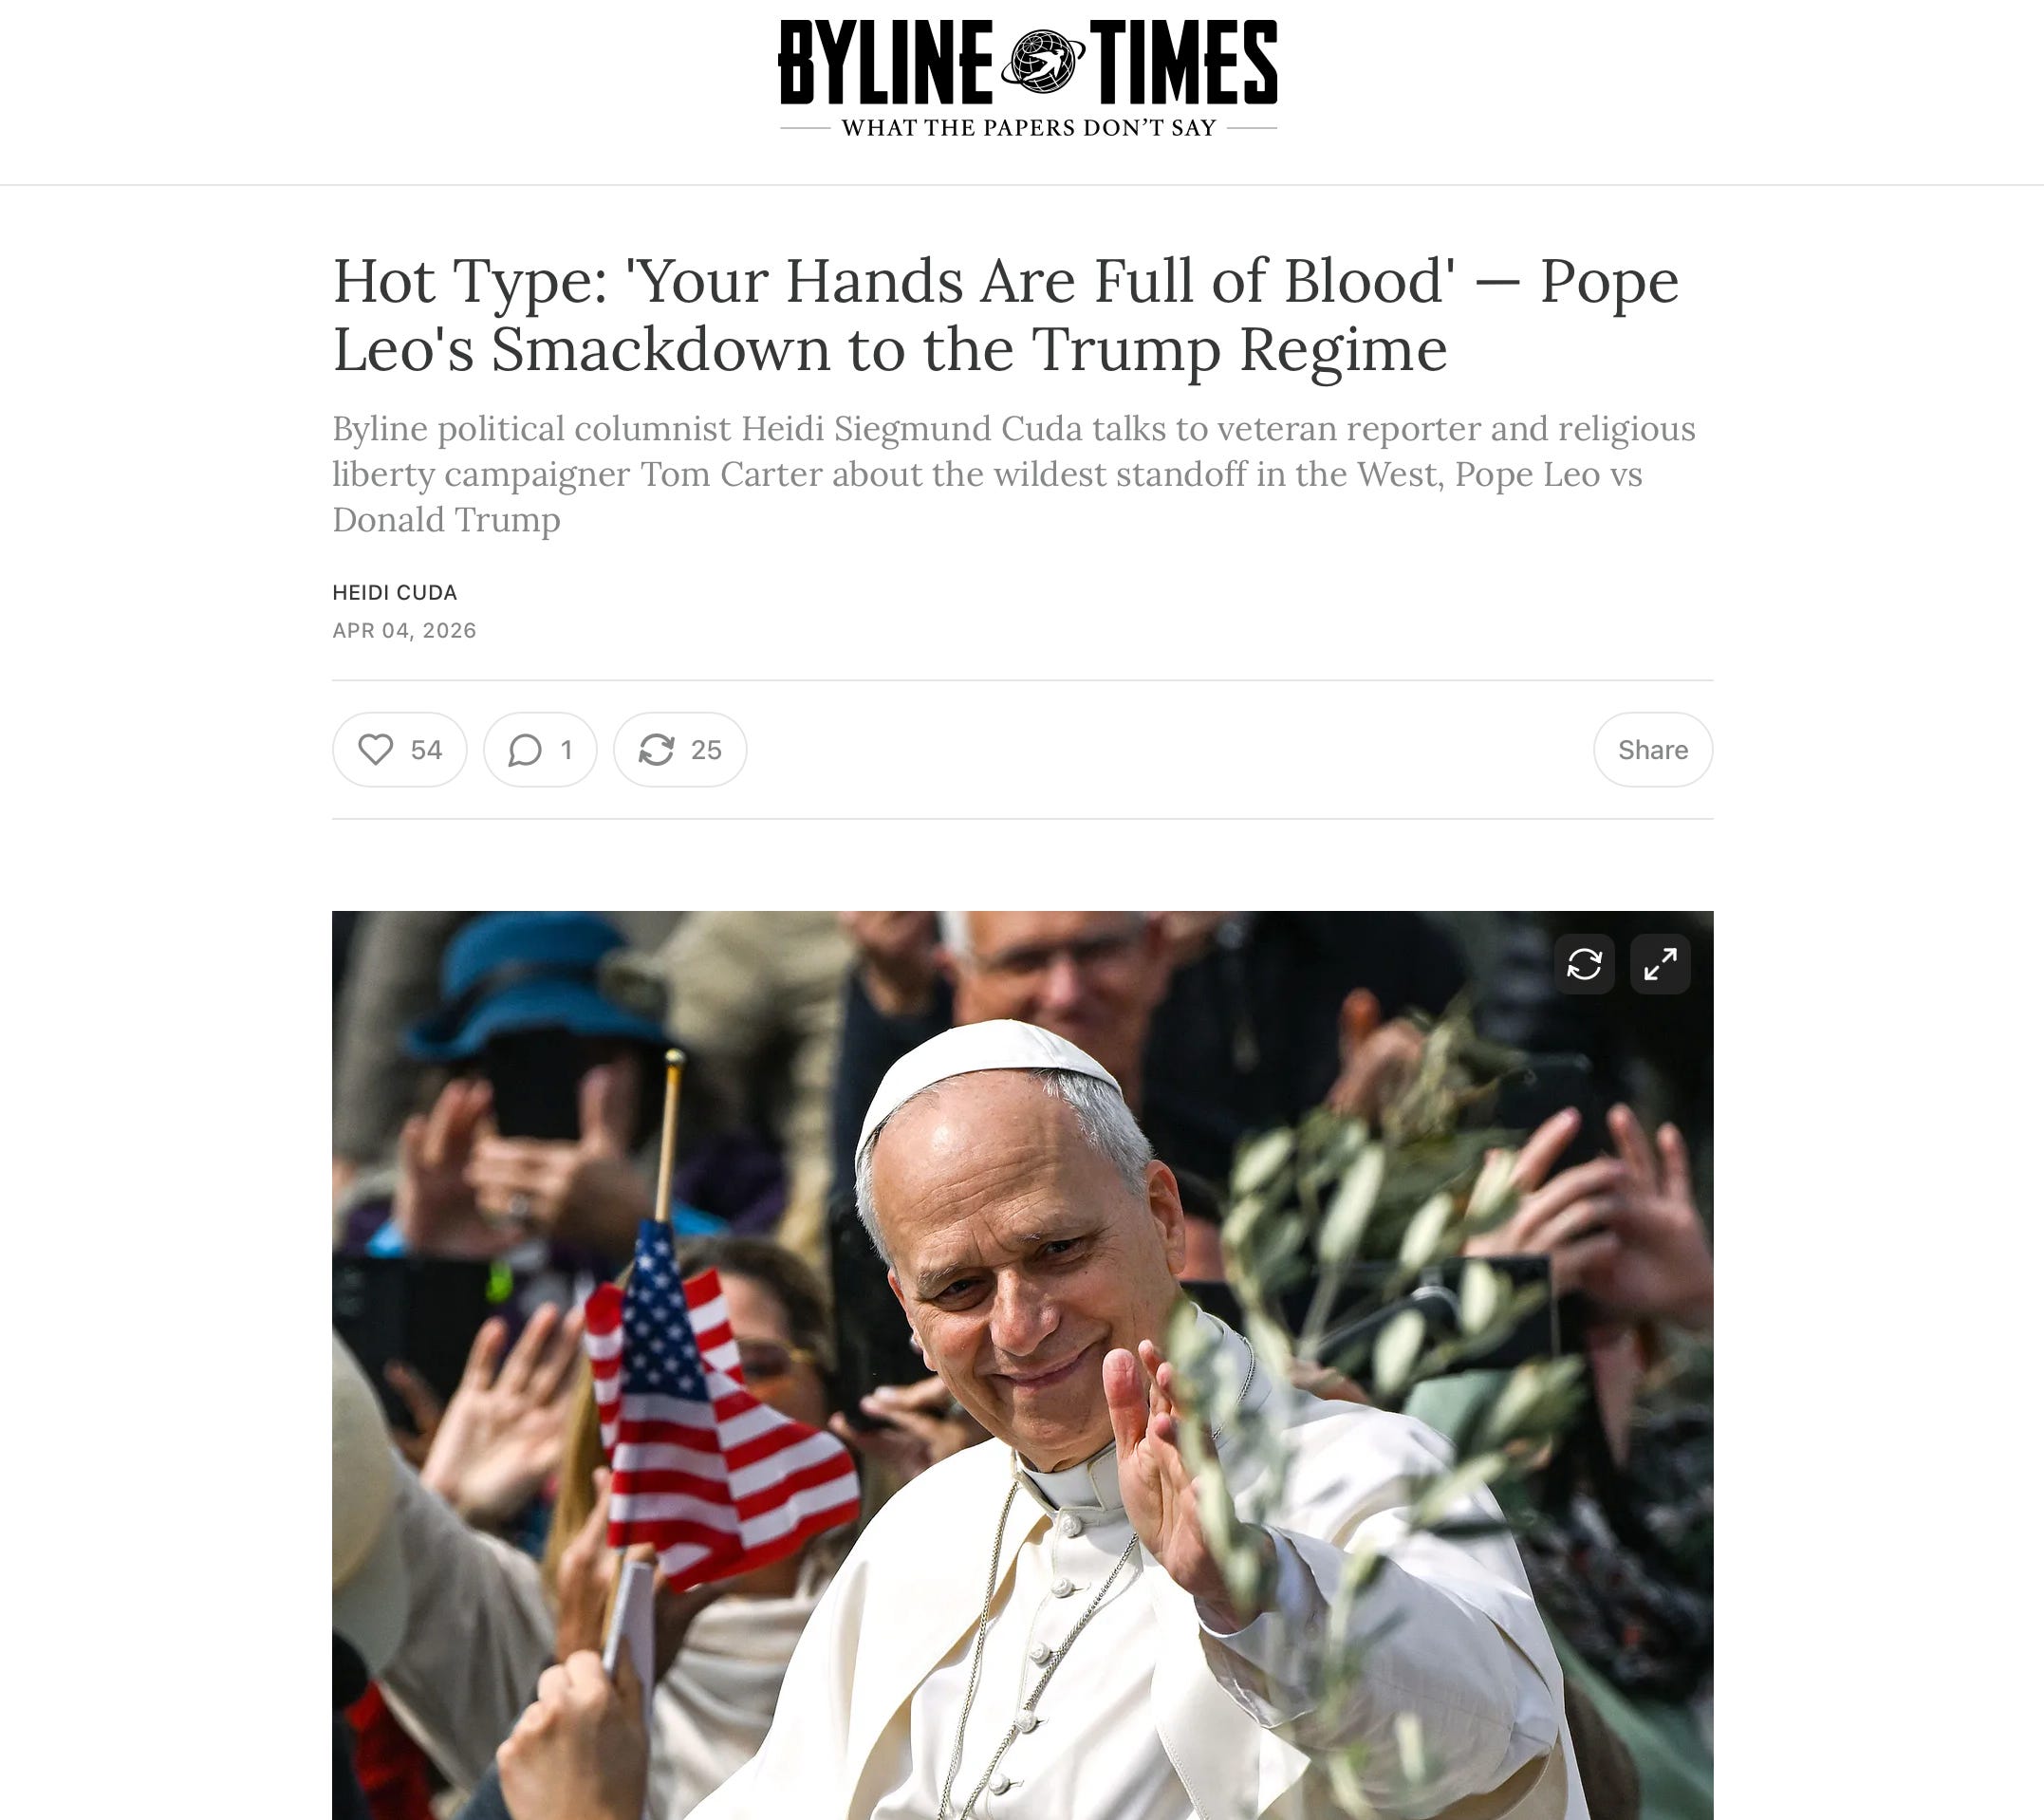This screenshot has width=2044, height=1820.
Task: Click the restack icon overlaid on the photo
Action: click(1584, 964)
